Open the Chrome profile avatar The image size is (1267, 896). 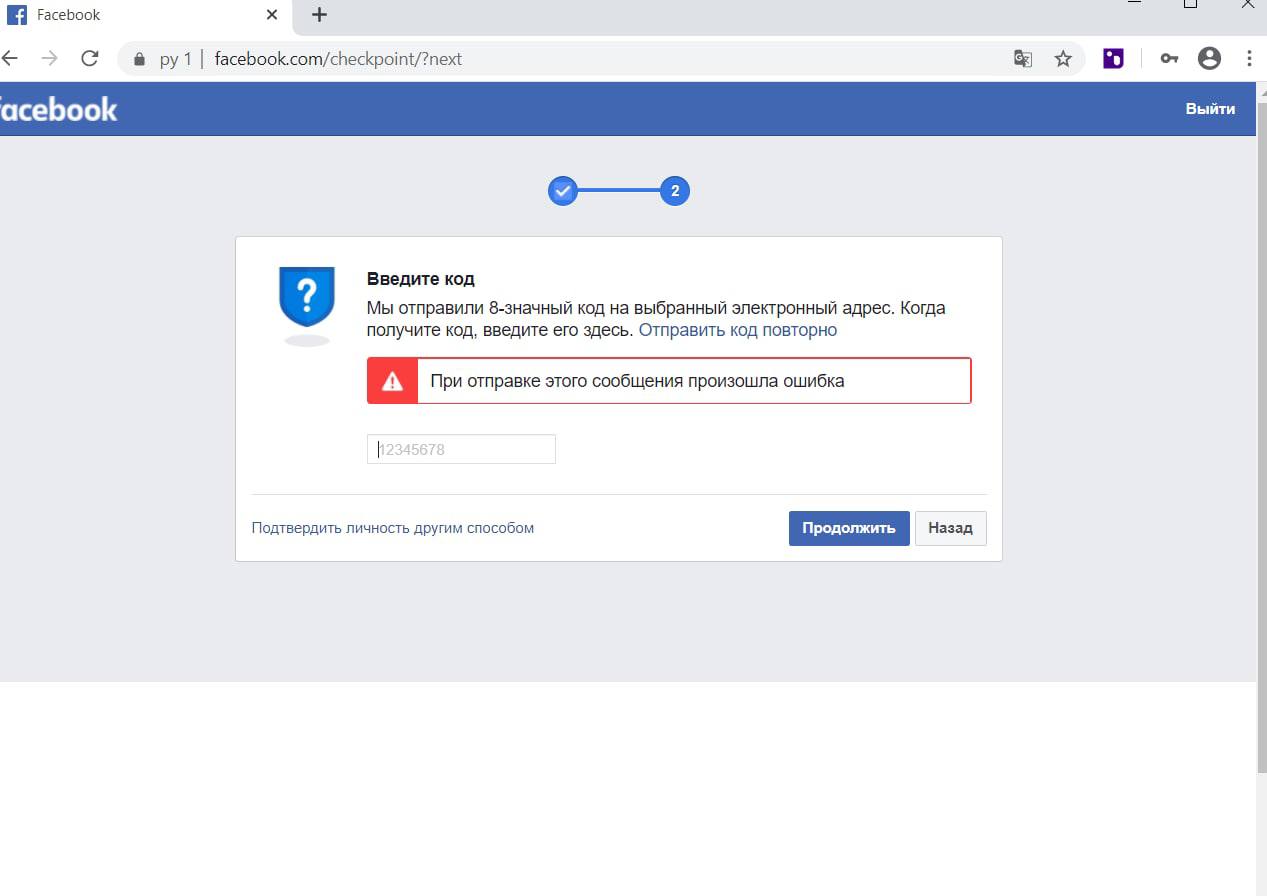tap(1209, 59)
